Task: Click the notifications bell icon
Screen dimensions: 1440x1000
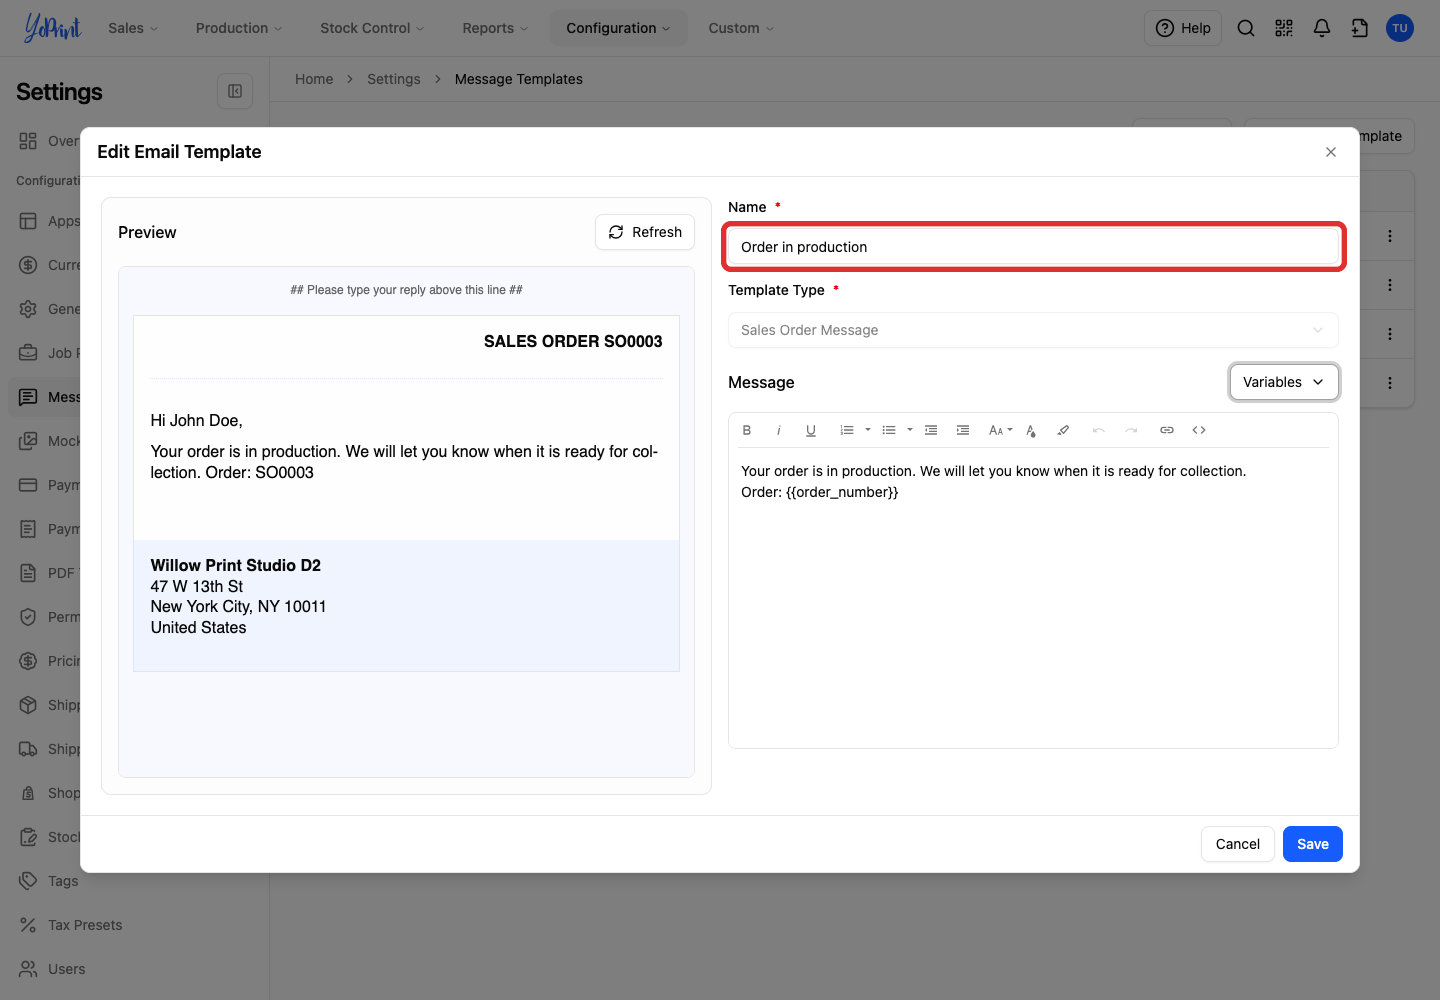Action: coord(1322,28)
